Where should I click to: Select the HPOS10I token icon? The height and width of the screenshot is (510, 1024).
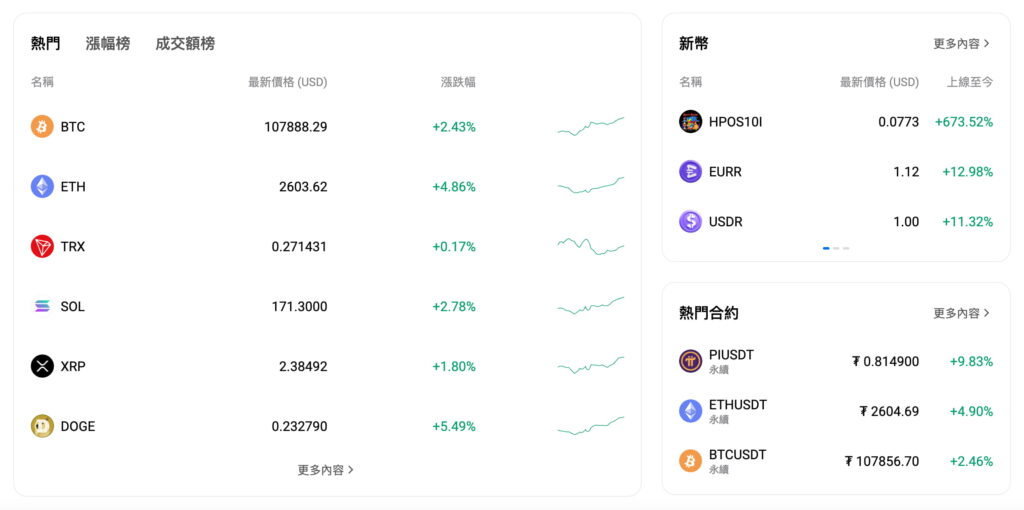coord(690,121)
